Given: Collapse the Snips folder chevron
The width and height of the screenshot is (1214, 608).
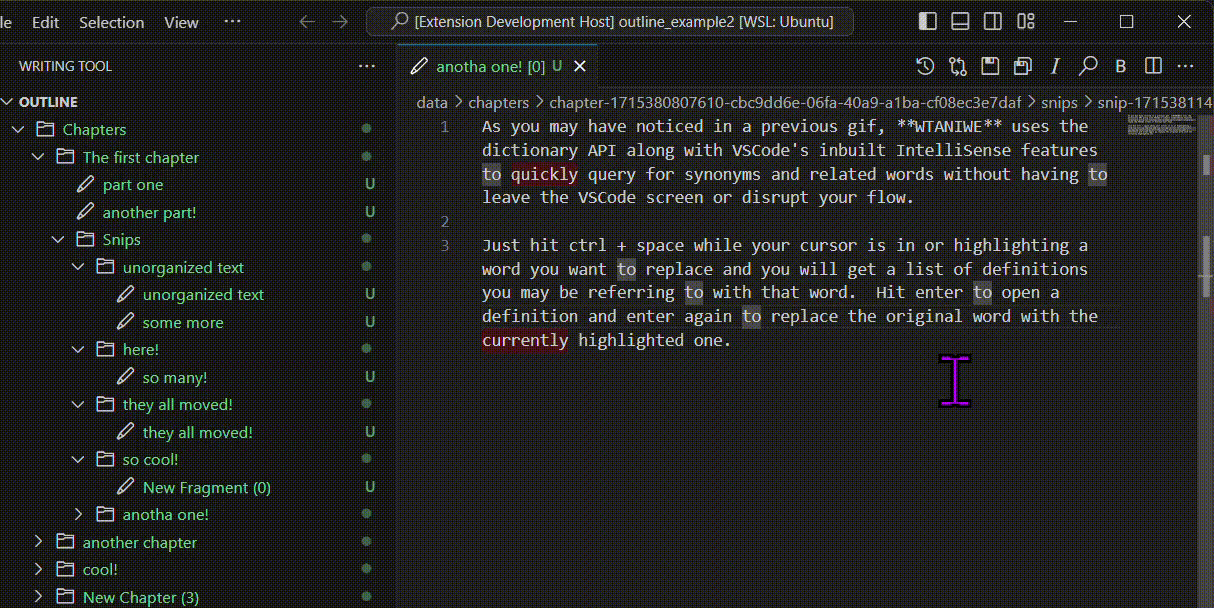Looking at the screenshot, I should click(x=58, y=239).
